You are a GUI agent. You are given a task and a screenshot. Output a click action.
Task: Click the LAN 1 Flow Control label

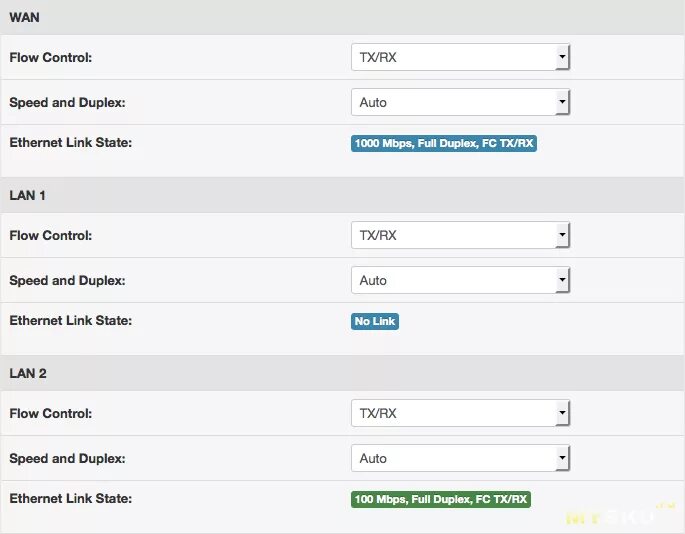50,236
